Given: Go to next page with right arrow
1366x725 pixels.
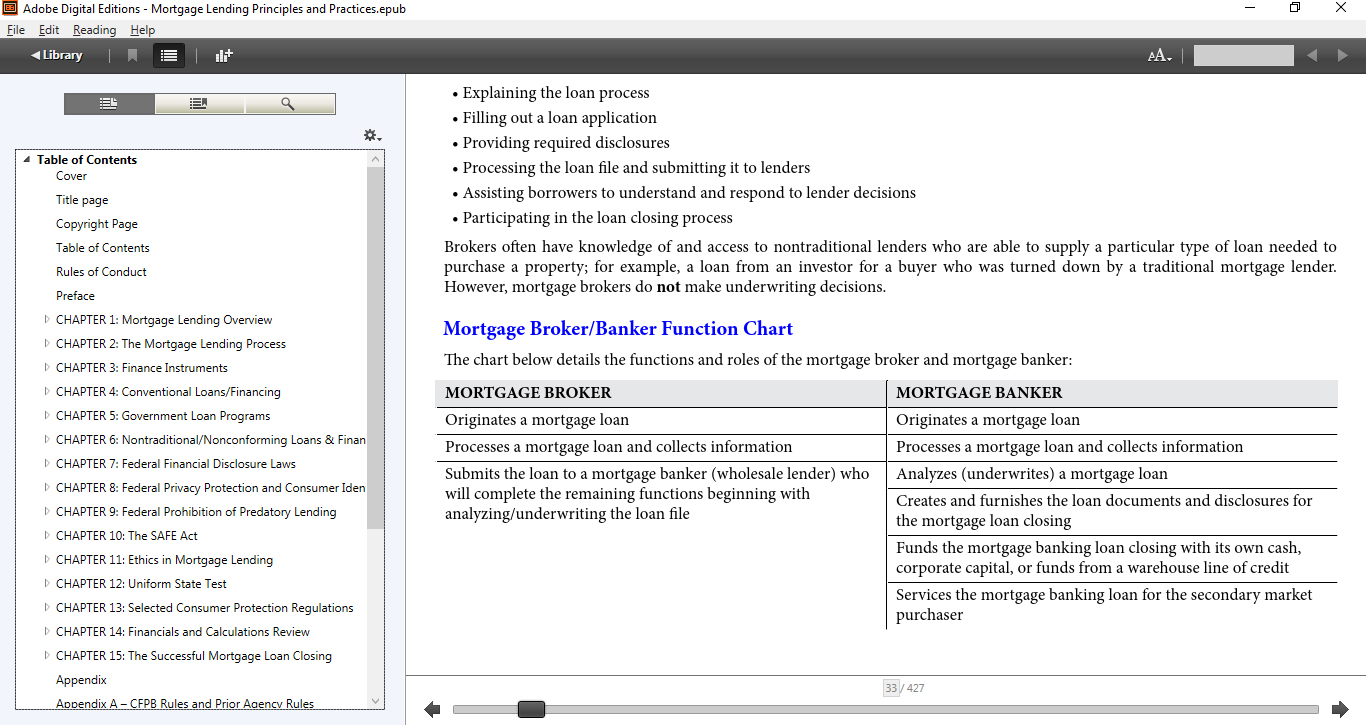Looking at the screenshot, I should pos(1340,710).
